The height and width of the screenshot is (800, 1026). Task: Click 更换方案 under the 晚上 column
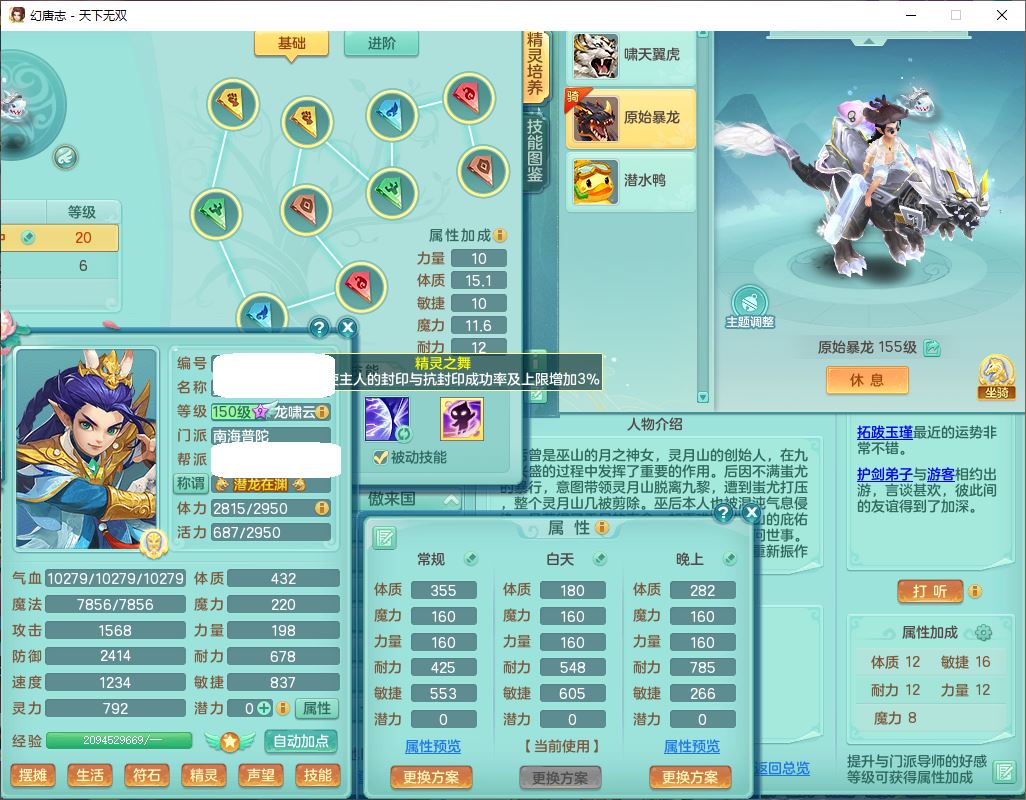click(690, 777)
